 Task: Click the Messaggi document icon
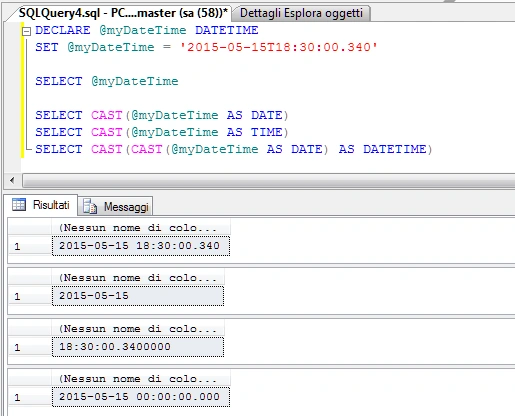coord(90,206)
